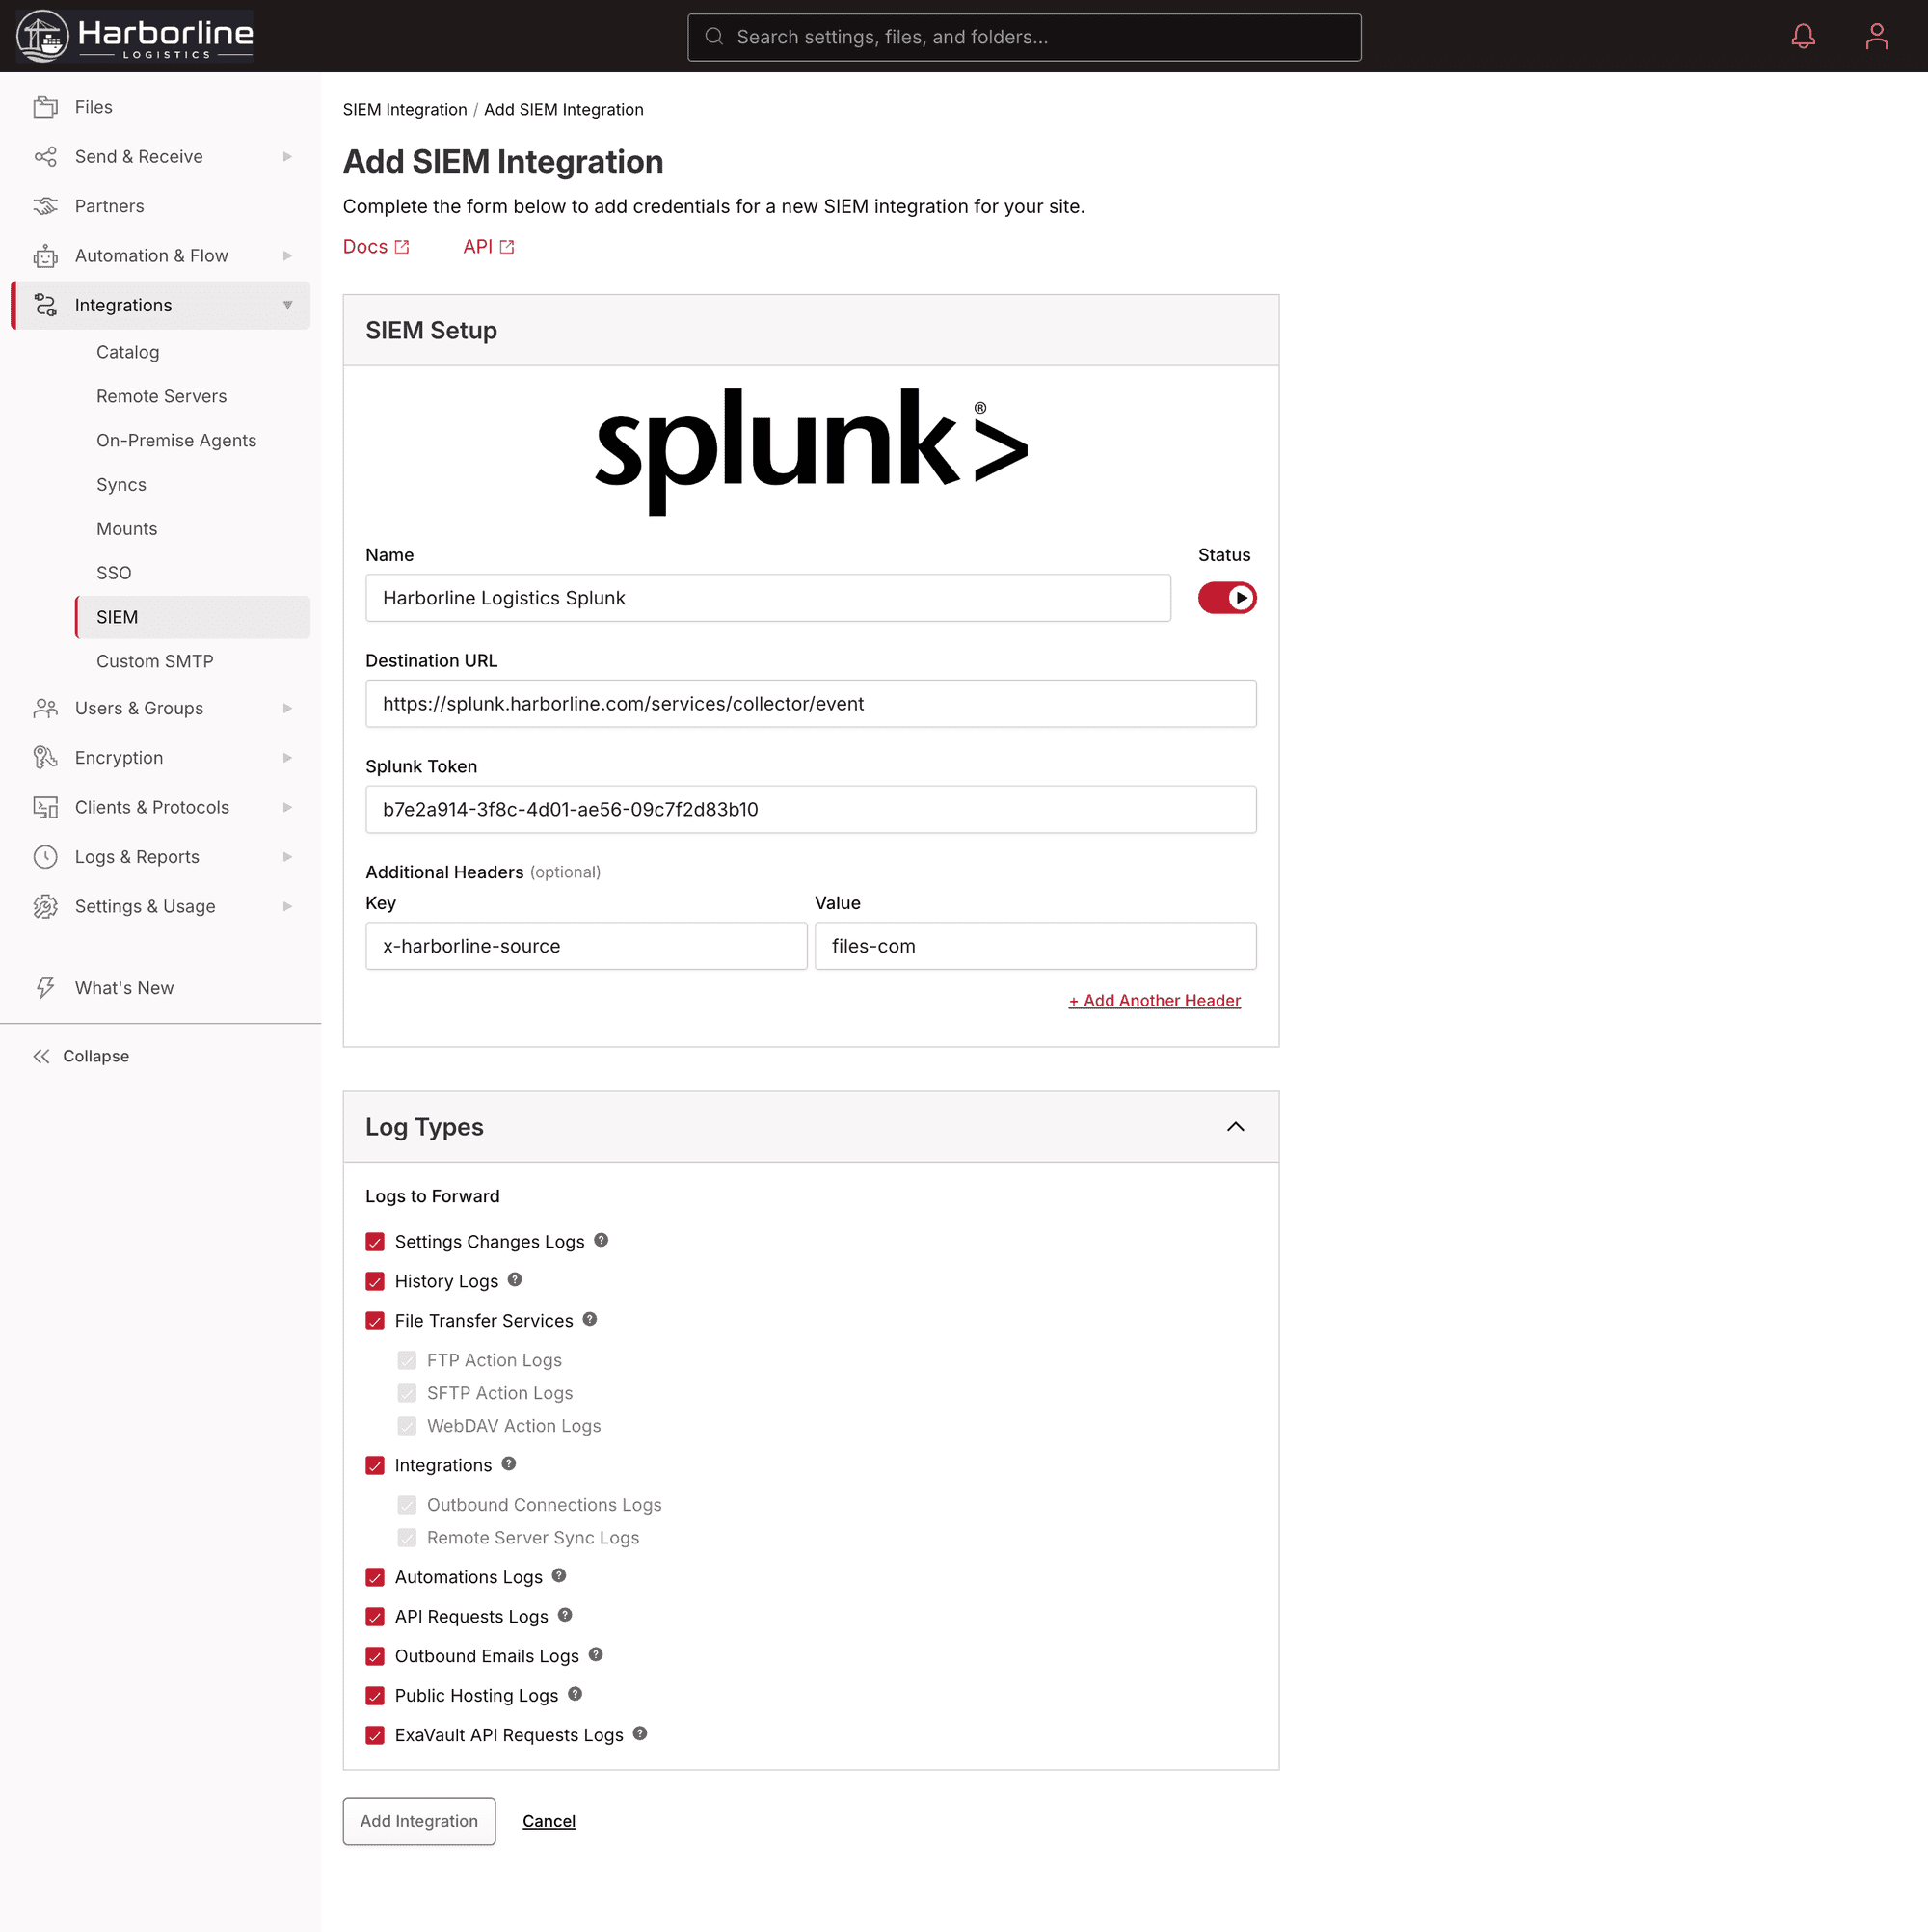
Task: Click the Destination URL input field
Action: [811, 704]
